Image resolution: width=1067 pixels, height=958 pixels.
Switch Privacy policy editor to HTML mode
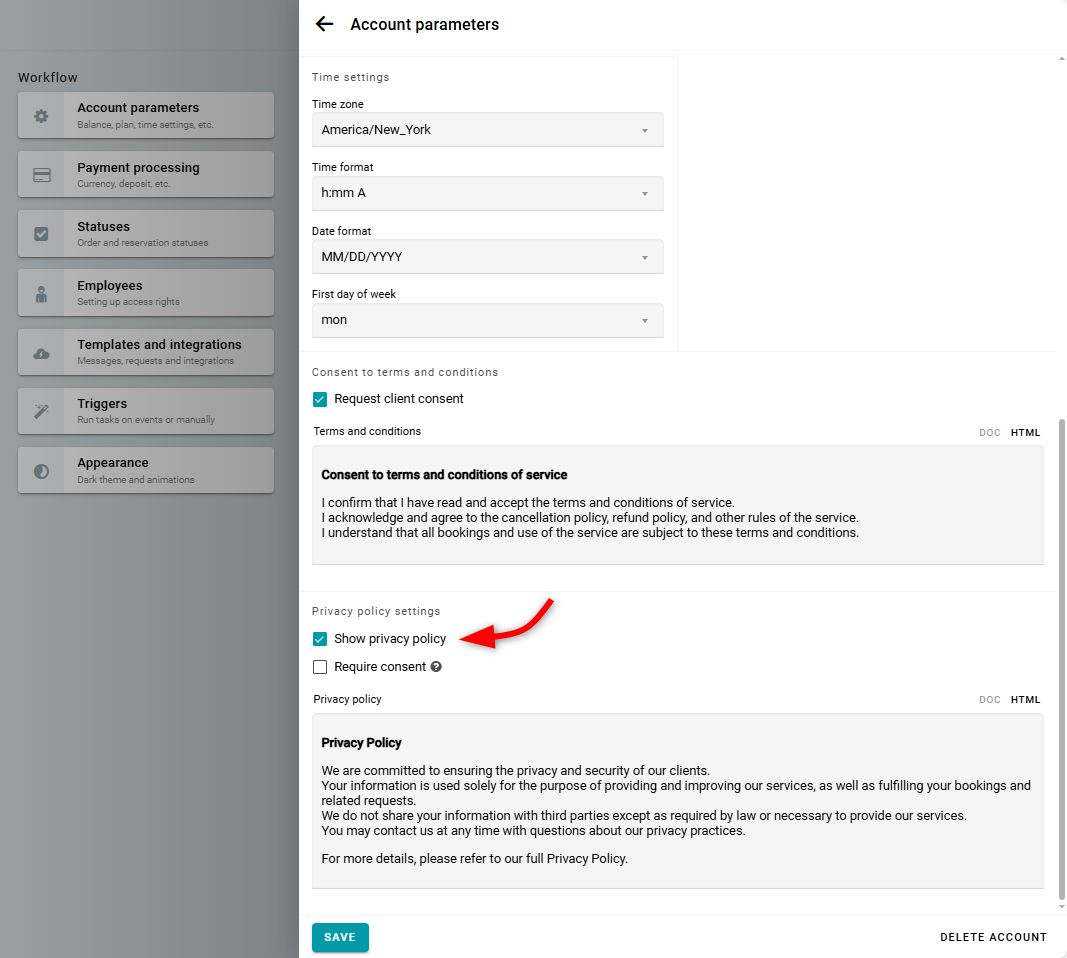click(x=1025, y=700)
